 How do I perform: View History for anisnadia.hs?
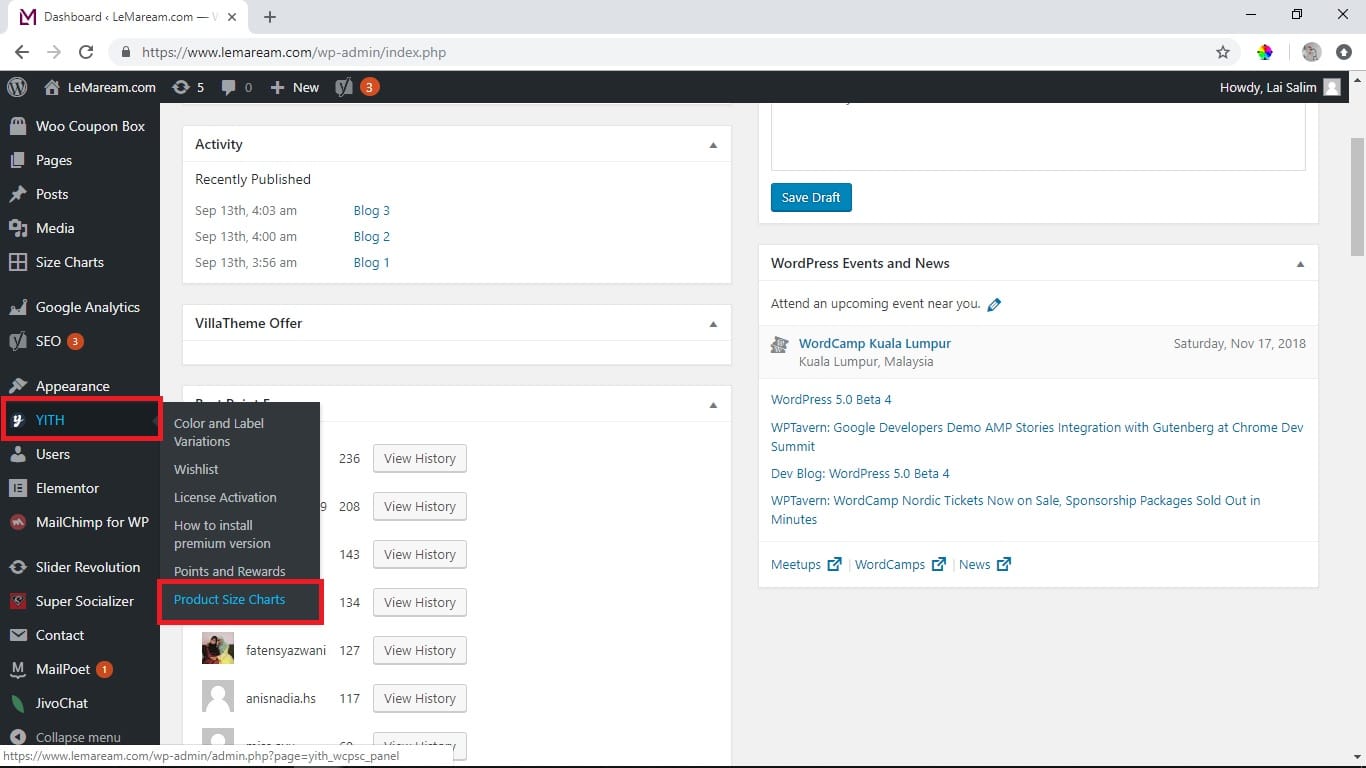pyautogui.click(x=420, y=698)
